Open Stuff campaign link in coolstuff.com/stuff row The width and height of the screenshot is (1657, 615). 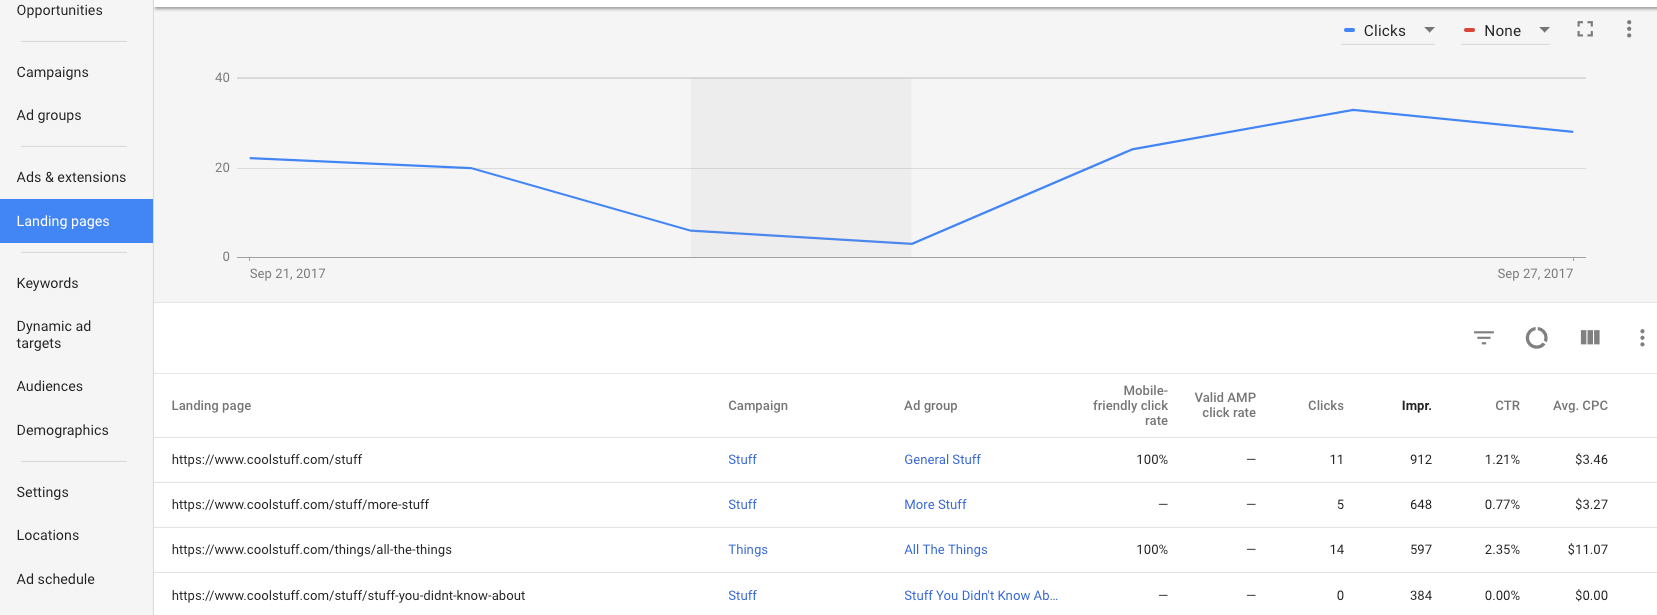(x=742, y=460)
